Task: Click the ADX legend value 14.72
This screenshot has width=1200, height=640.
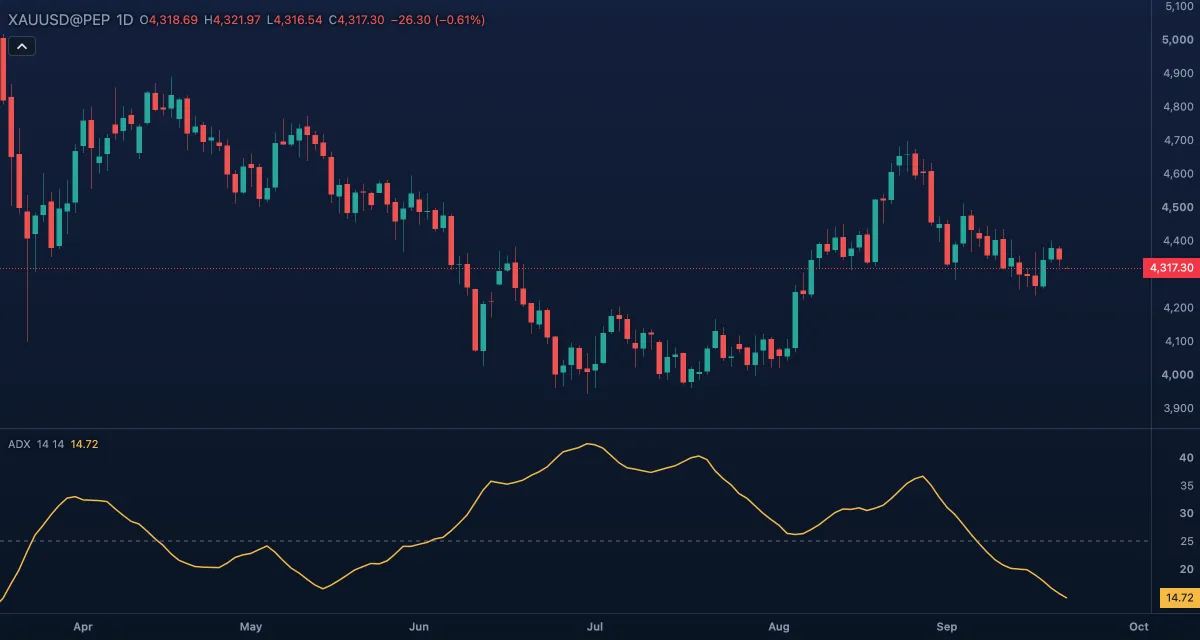Action: (86, 443)
